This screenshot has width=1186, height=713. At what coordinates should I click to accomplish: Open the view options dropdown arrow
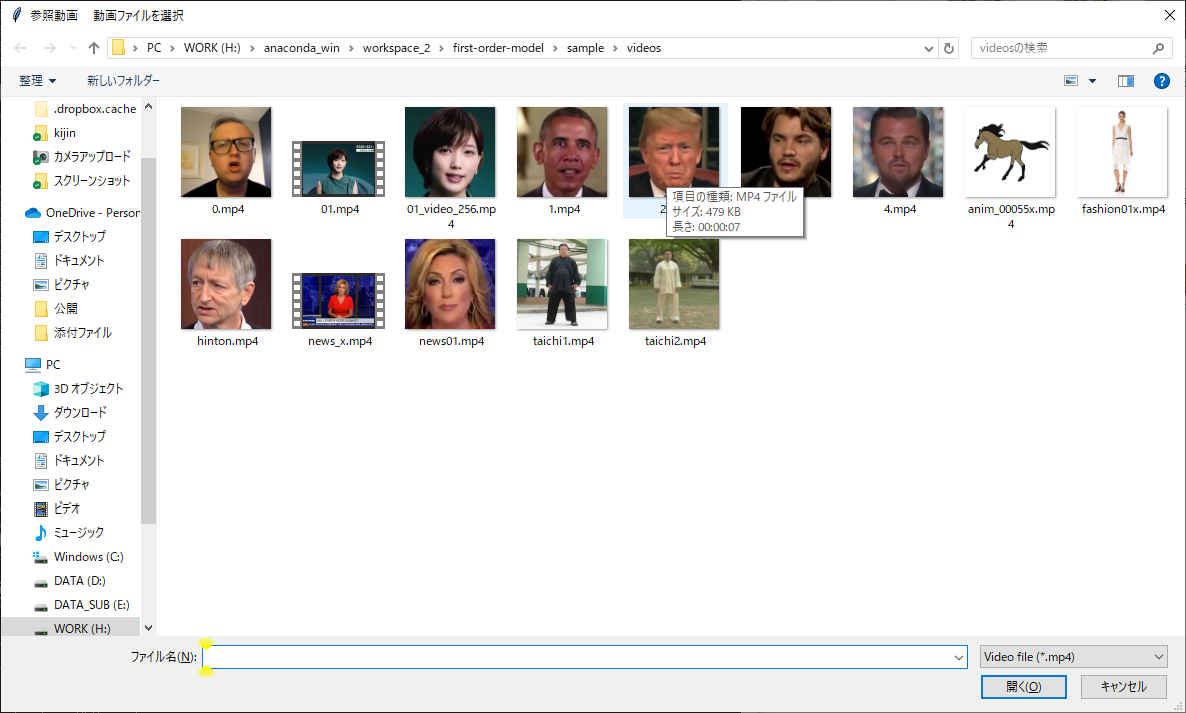click(1092, 81)
